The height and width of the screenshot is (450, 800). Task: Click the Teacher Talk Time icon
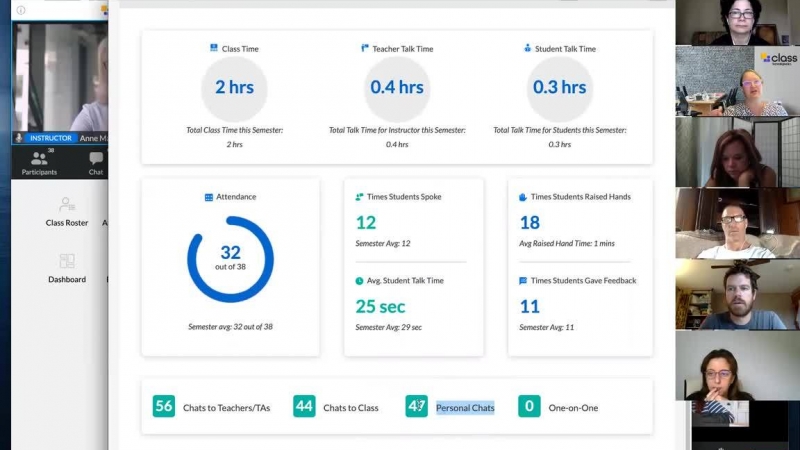365,48
